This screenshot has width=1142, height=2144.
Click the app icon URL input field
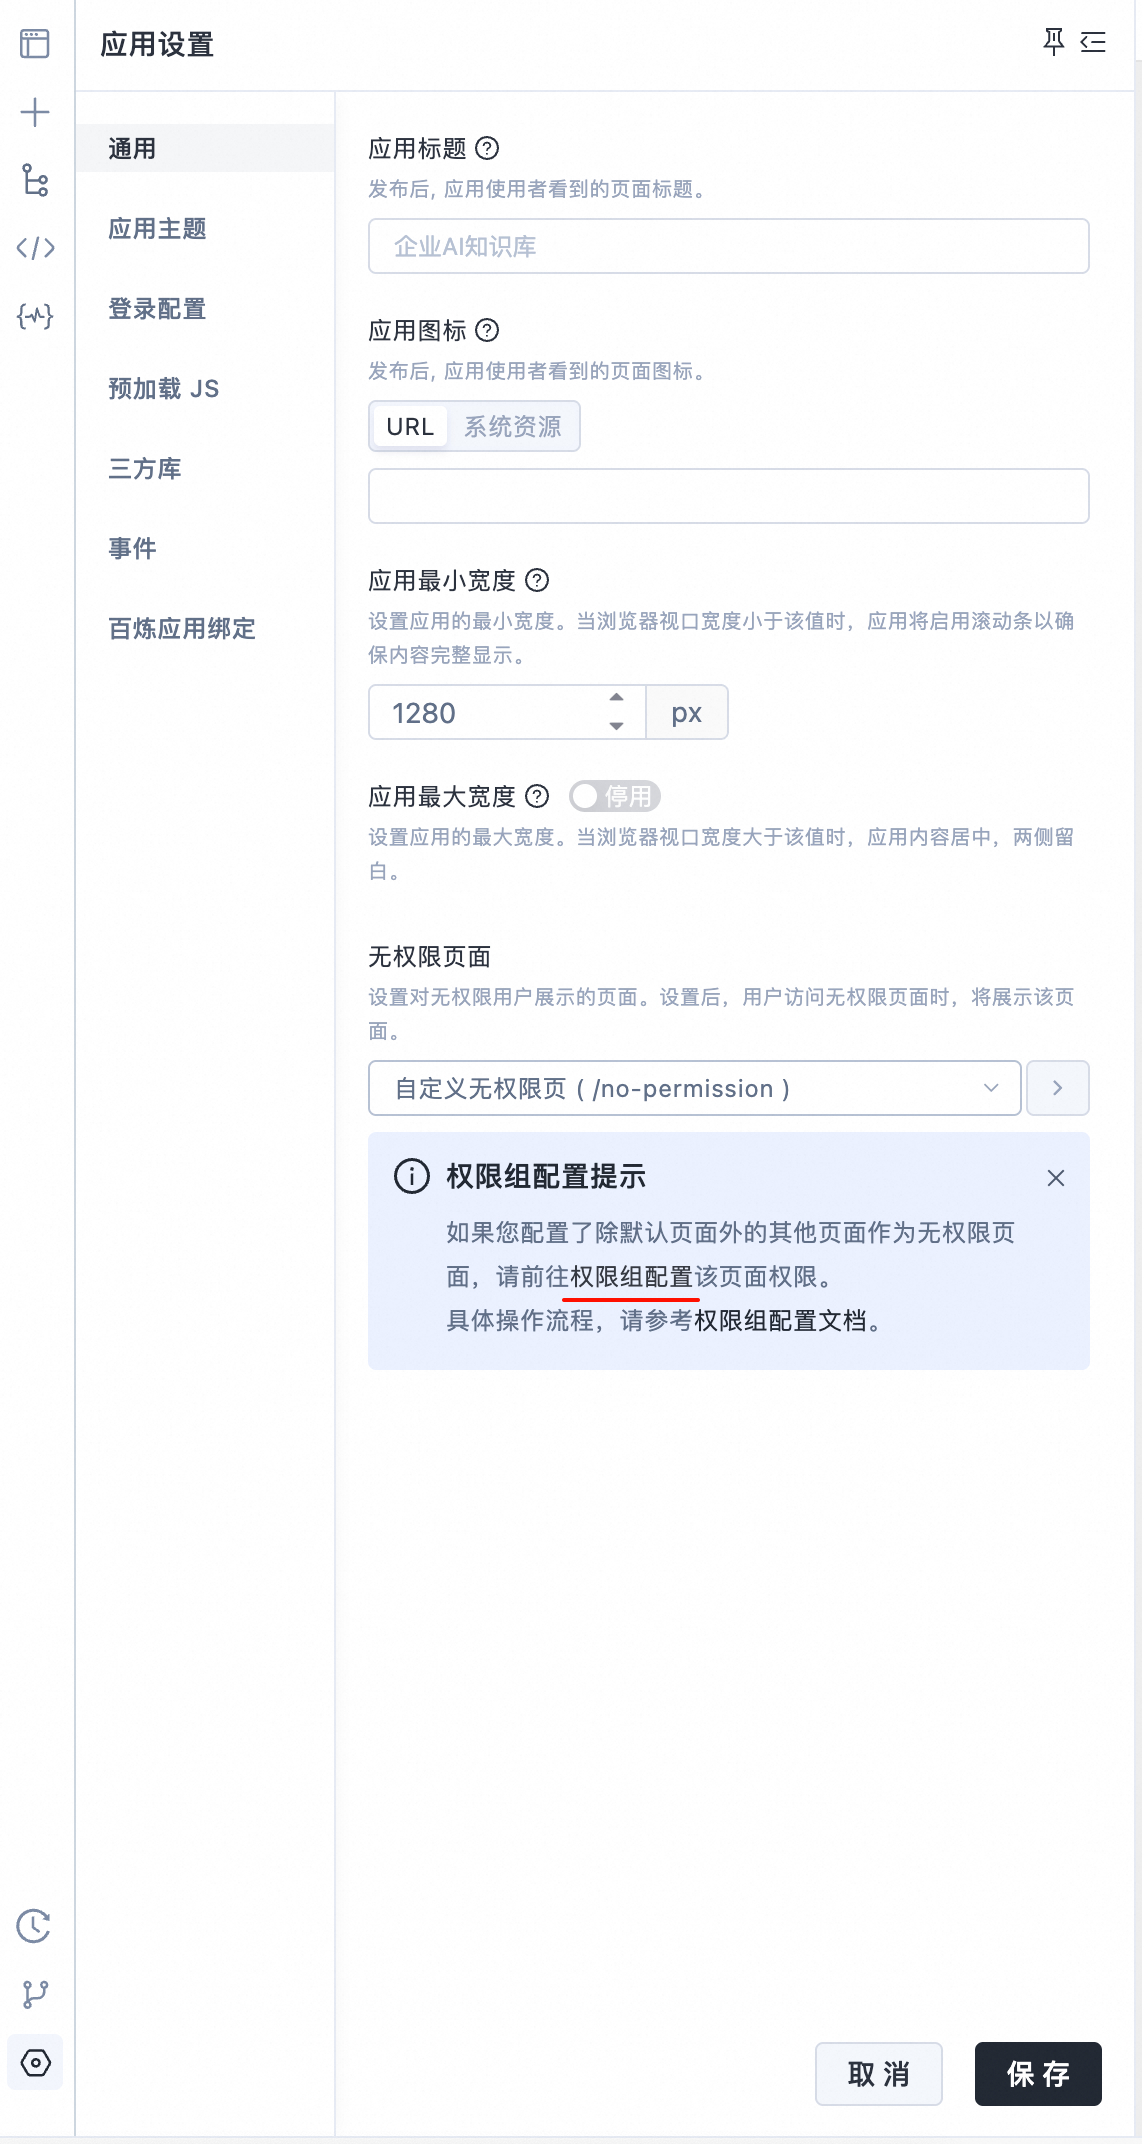pos(729,496)
